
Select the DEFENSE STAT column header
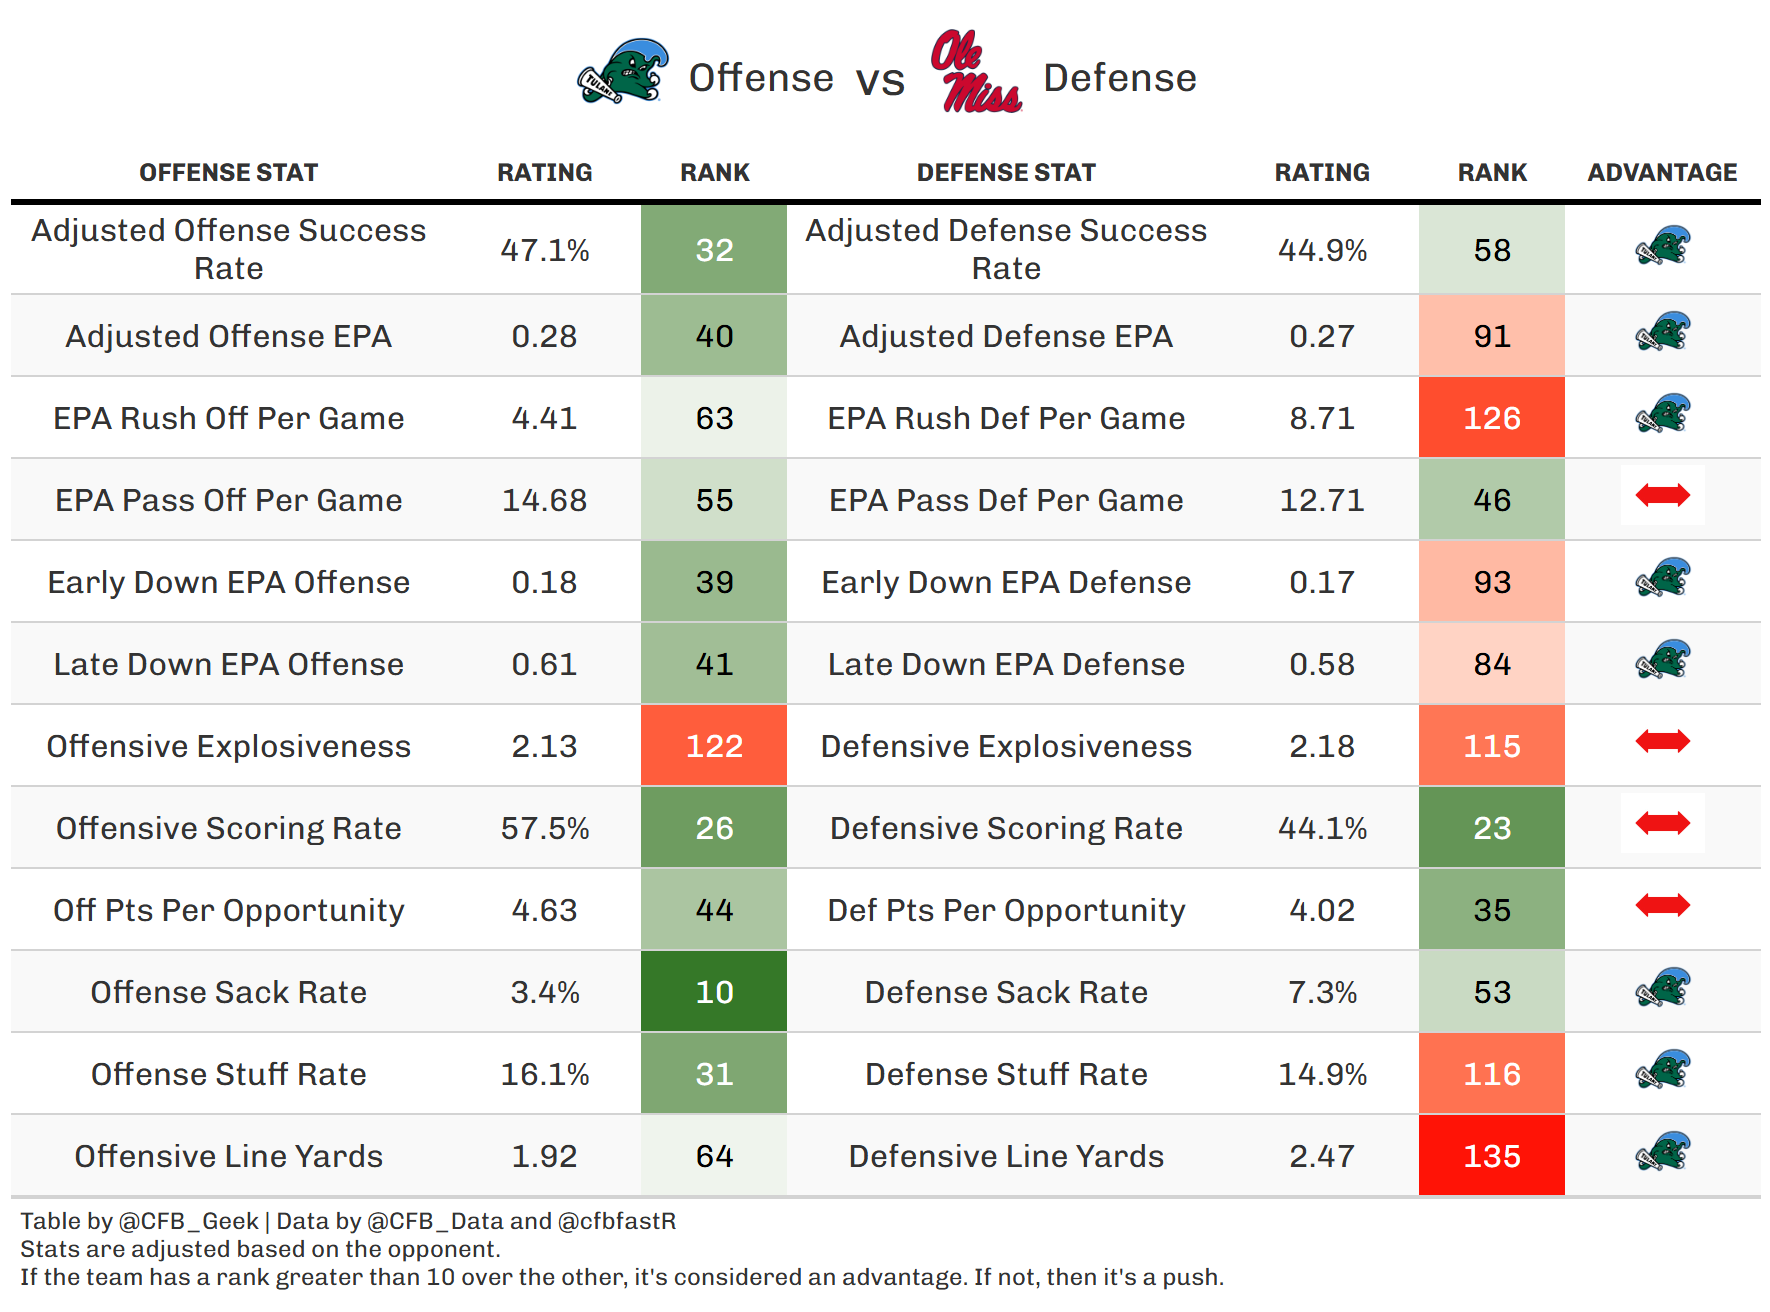[x=1006, y=173]
